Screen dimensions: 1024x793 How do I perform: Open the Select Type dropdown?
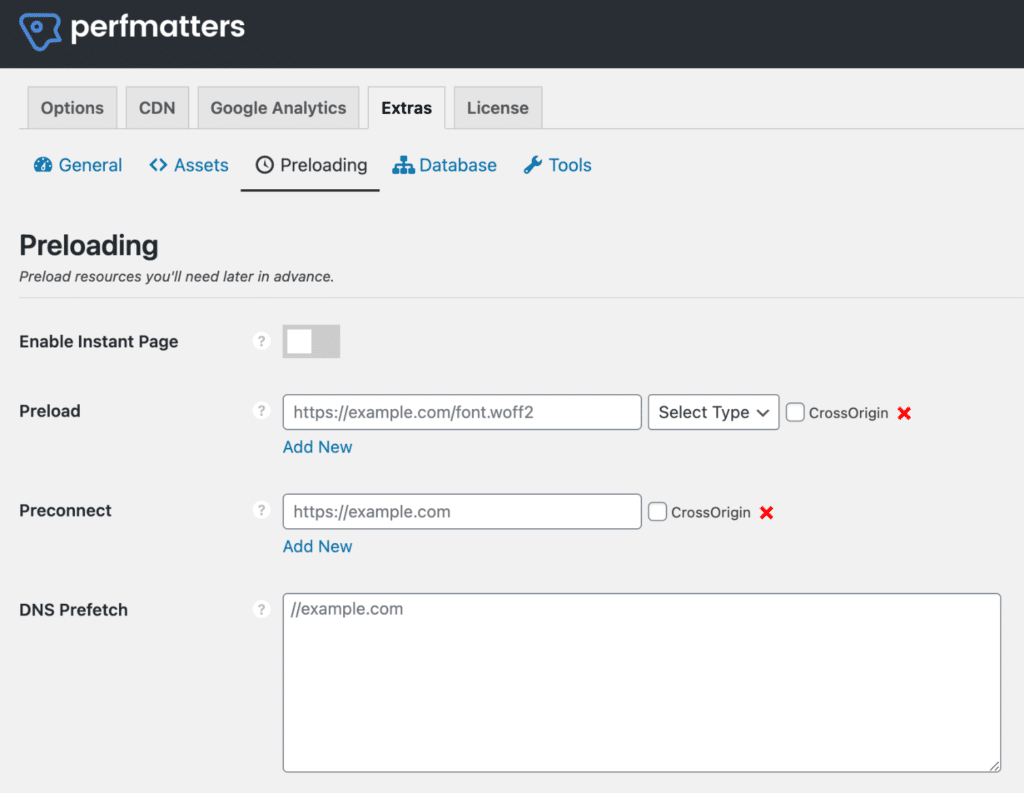713,412
